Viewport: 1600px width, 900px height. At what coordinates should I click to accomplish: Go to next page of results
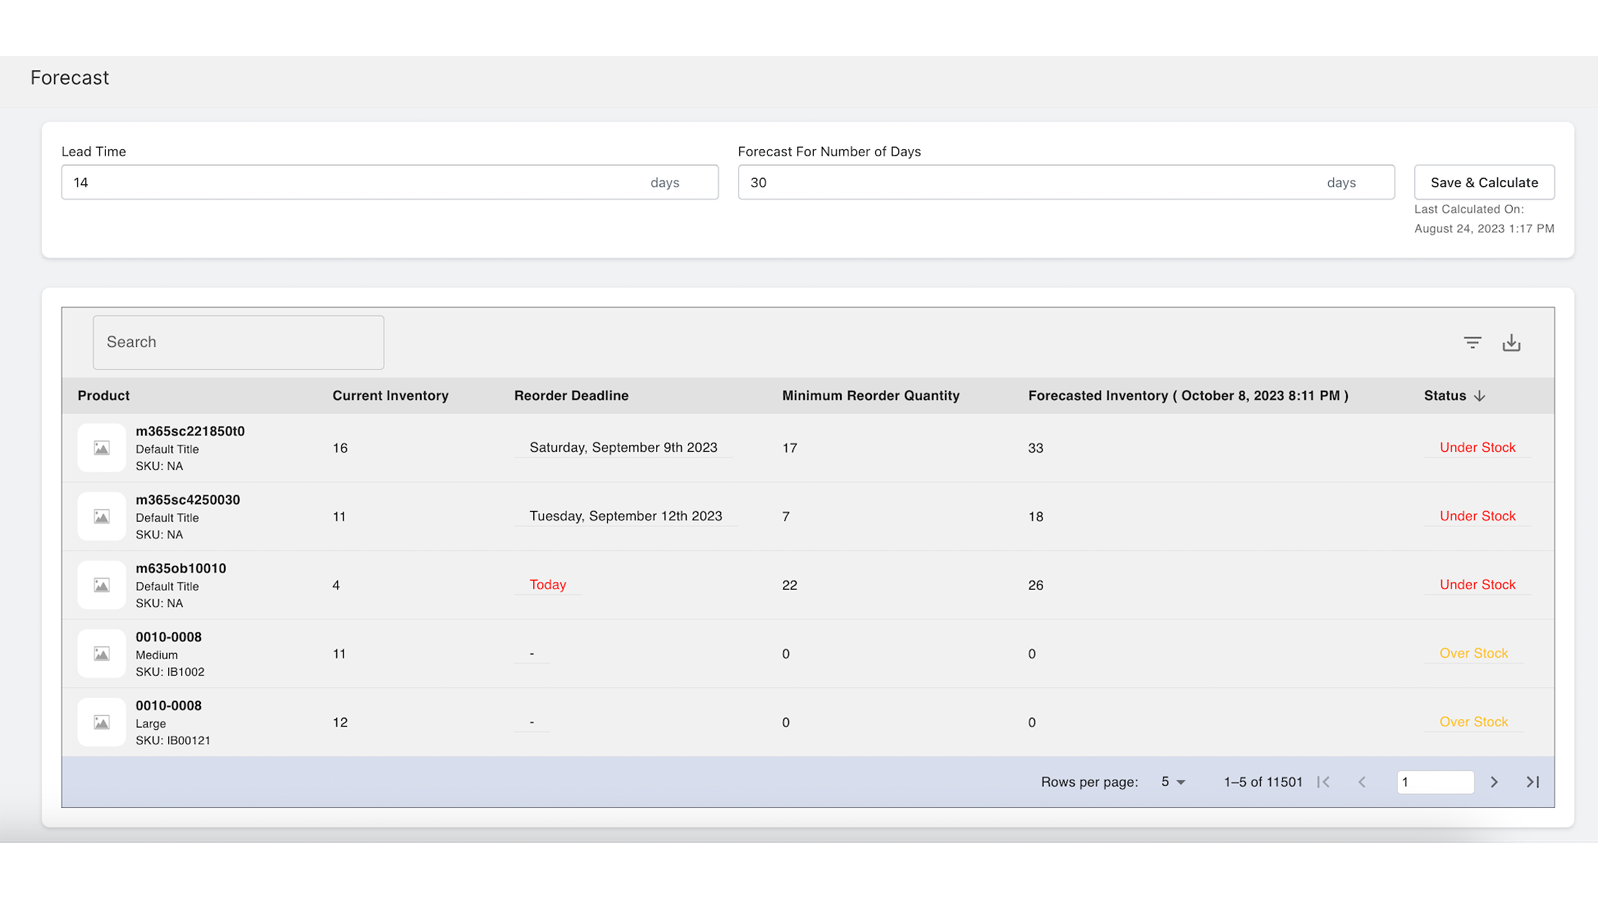[1494, 782]
